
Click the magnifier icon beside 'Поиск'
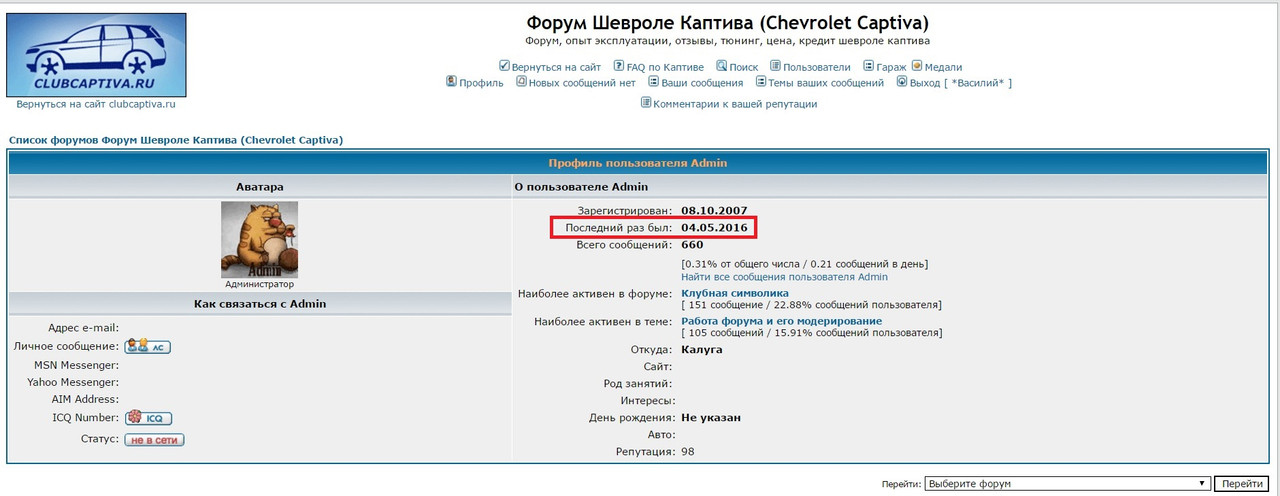722,66
